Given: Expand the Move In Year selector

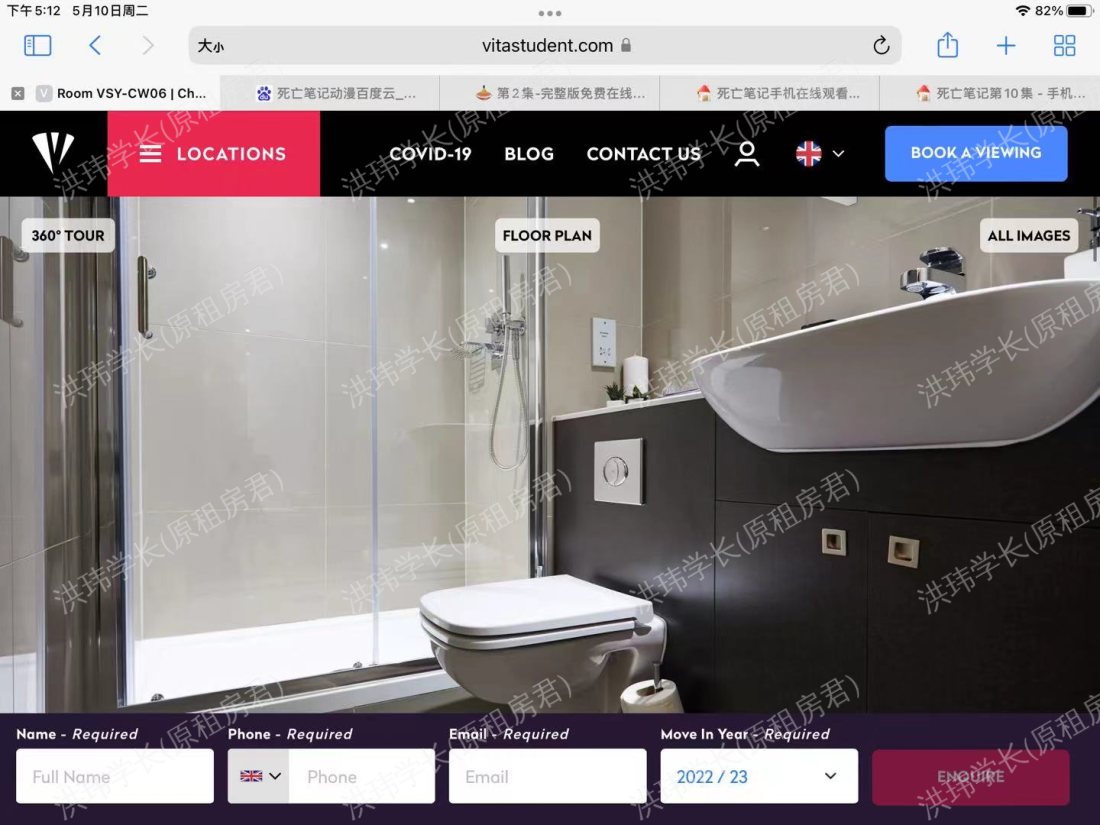Looking at the screenshot, I should click(x=758, y=776).
